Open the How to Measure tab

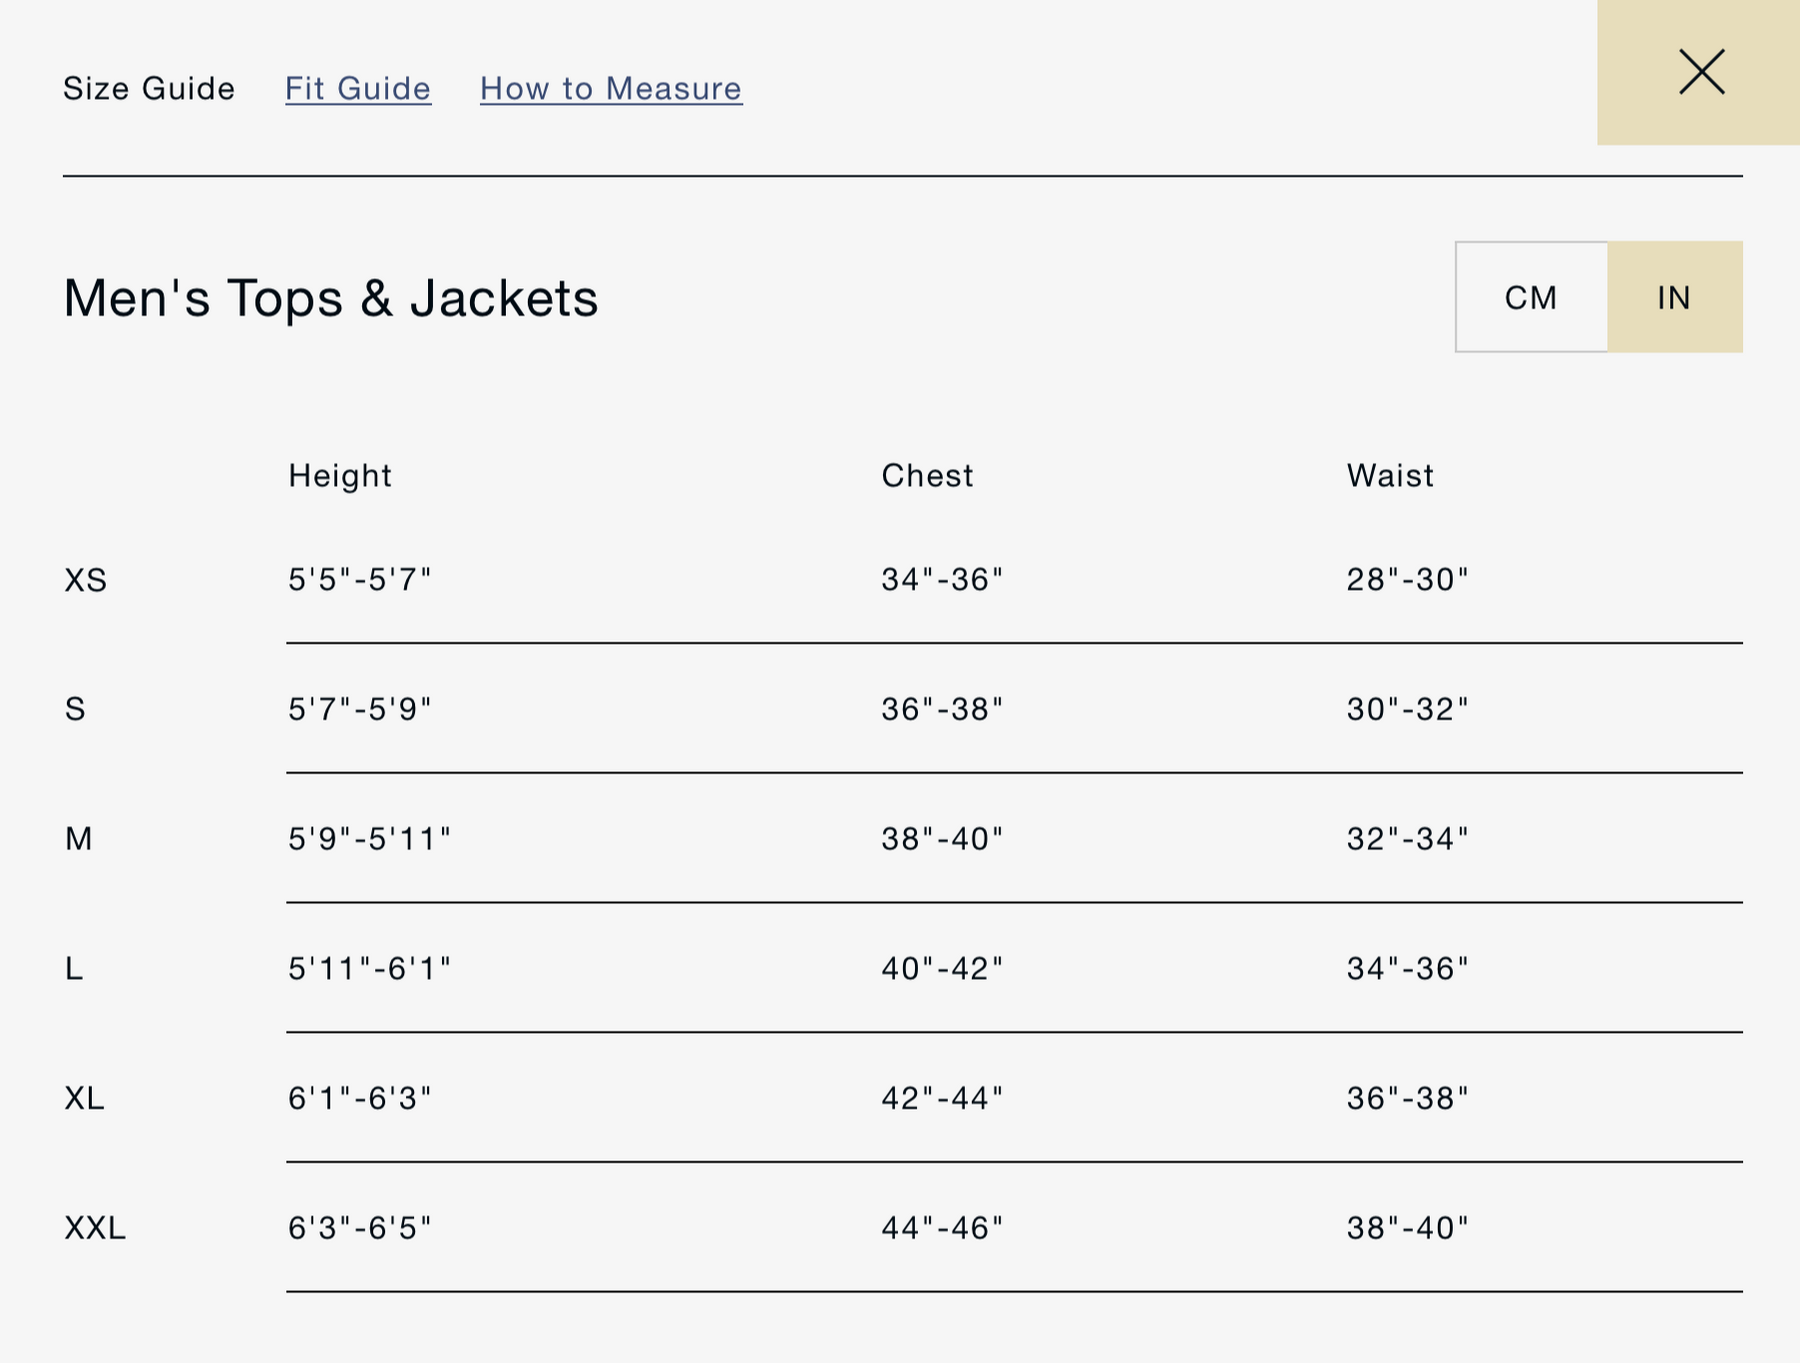click(611, 88)
